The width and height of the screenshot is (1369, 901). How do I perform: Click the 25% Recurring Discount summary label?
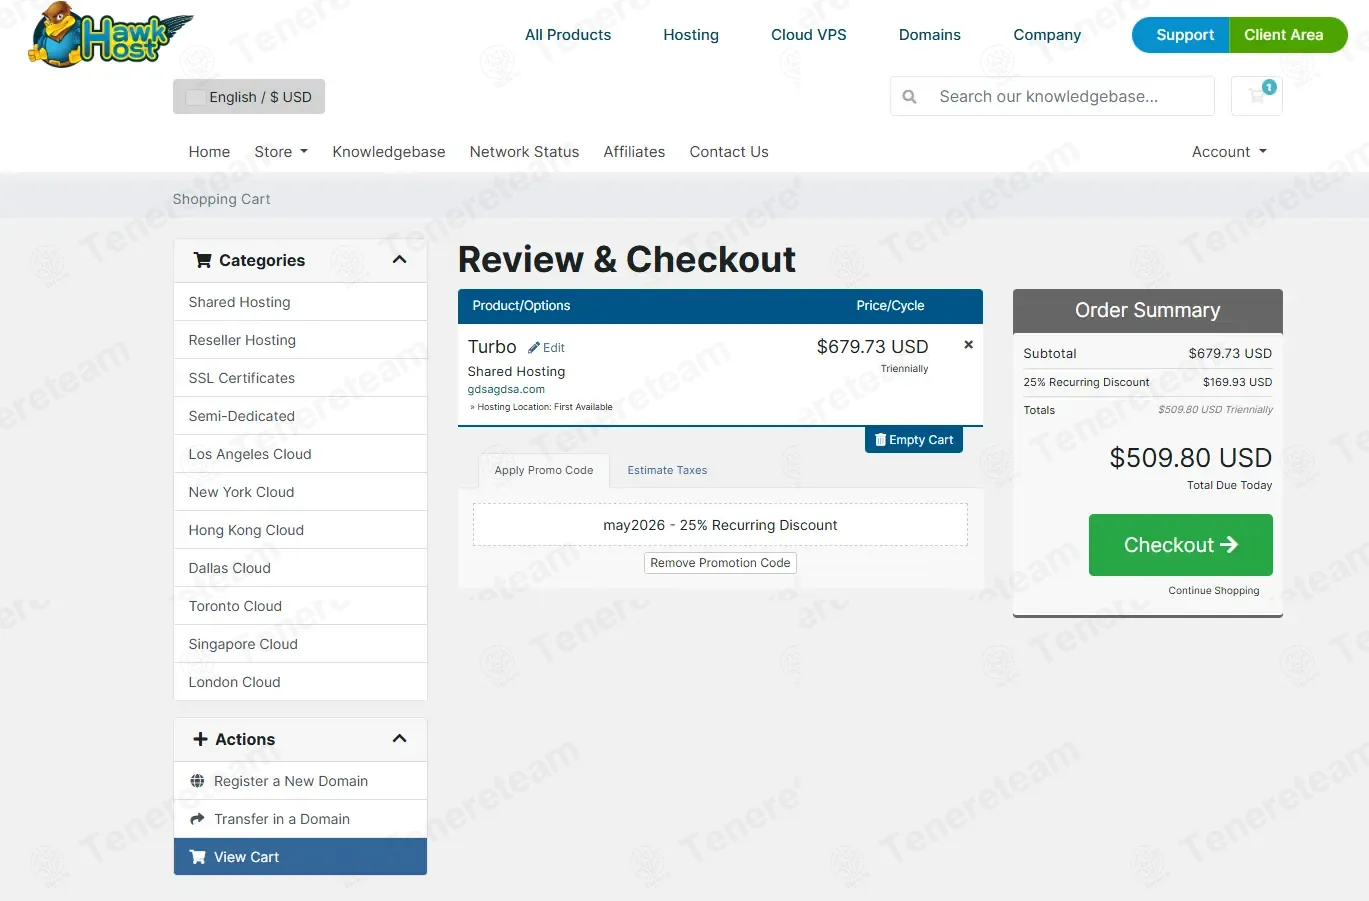[x=1086, y=382]
